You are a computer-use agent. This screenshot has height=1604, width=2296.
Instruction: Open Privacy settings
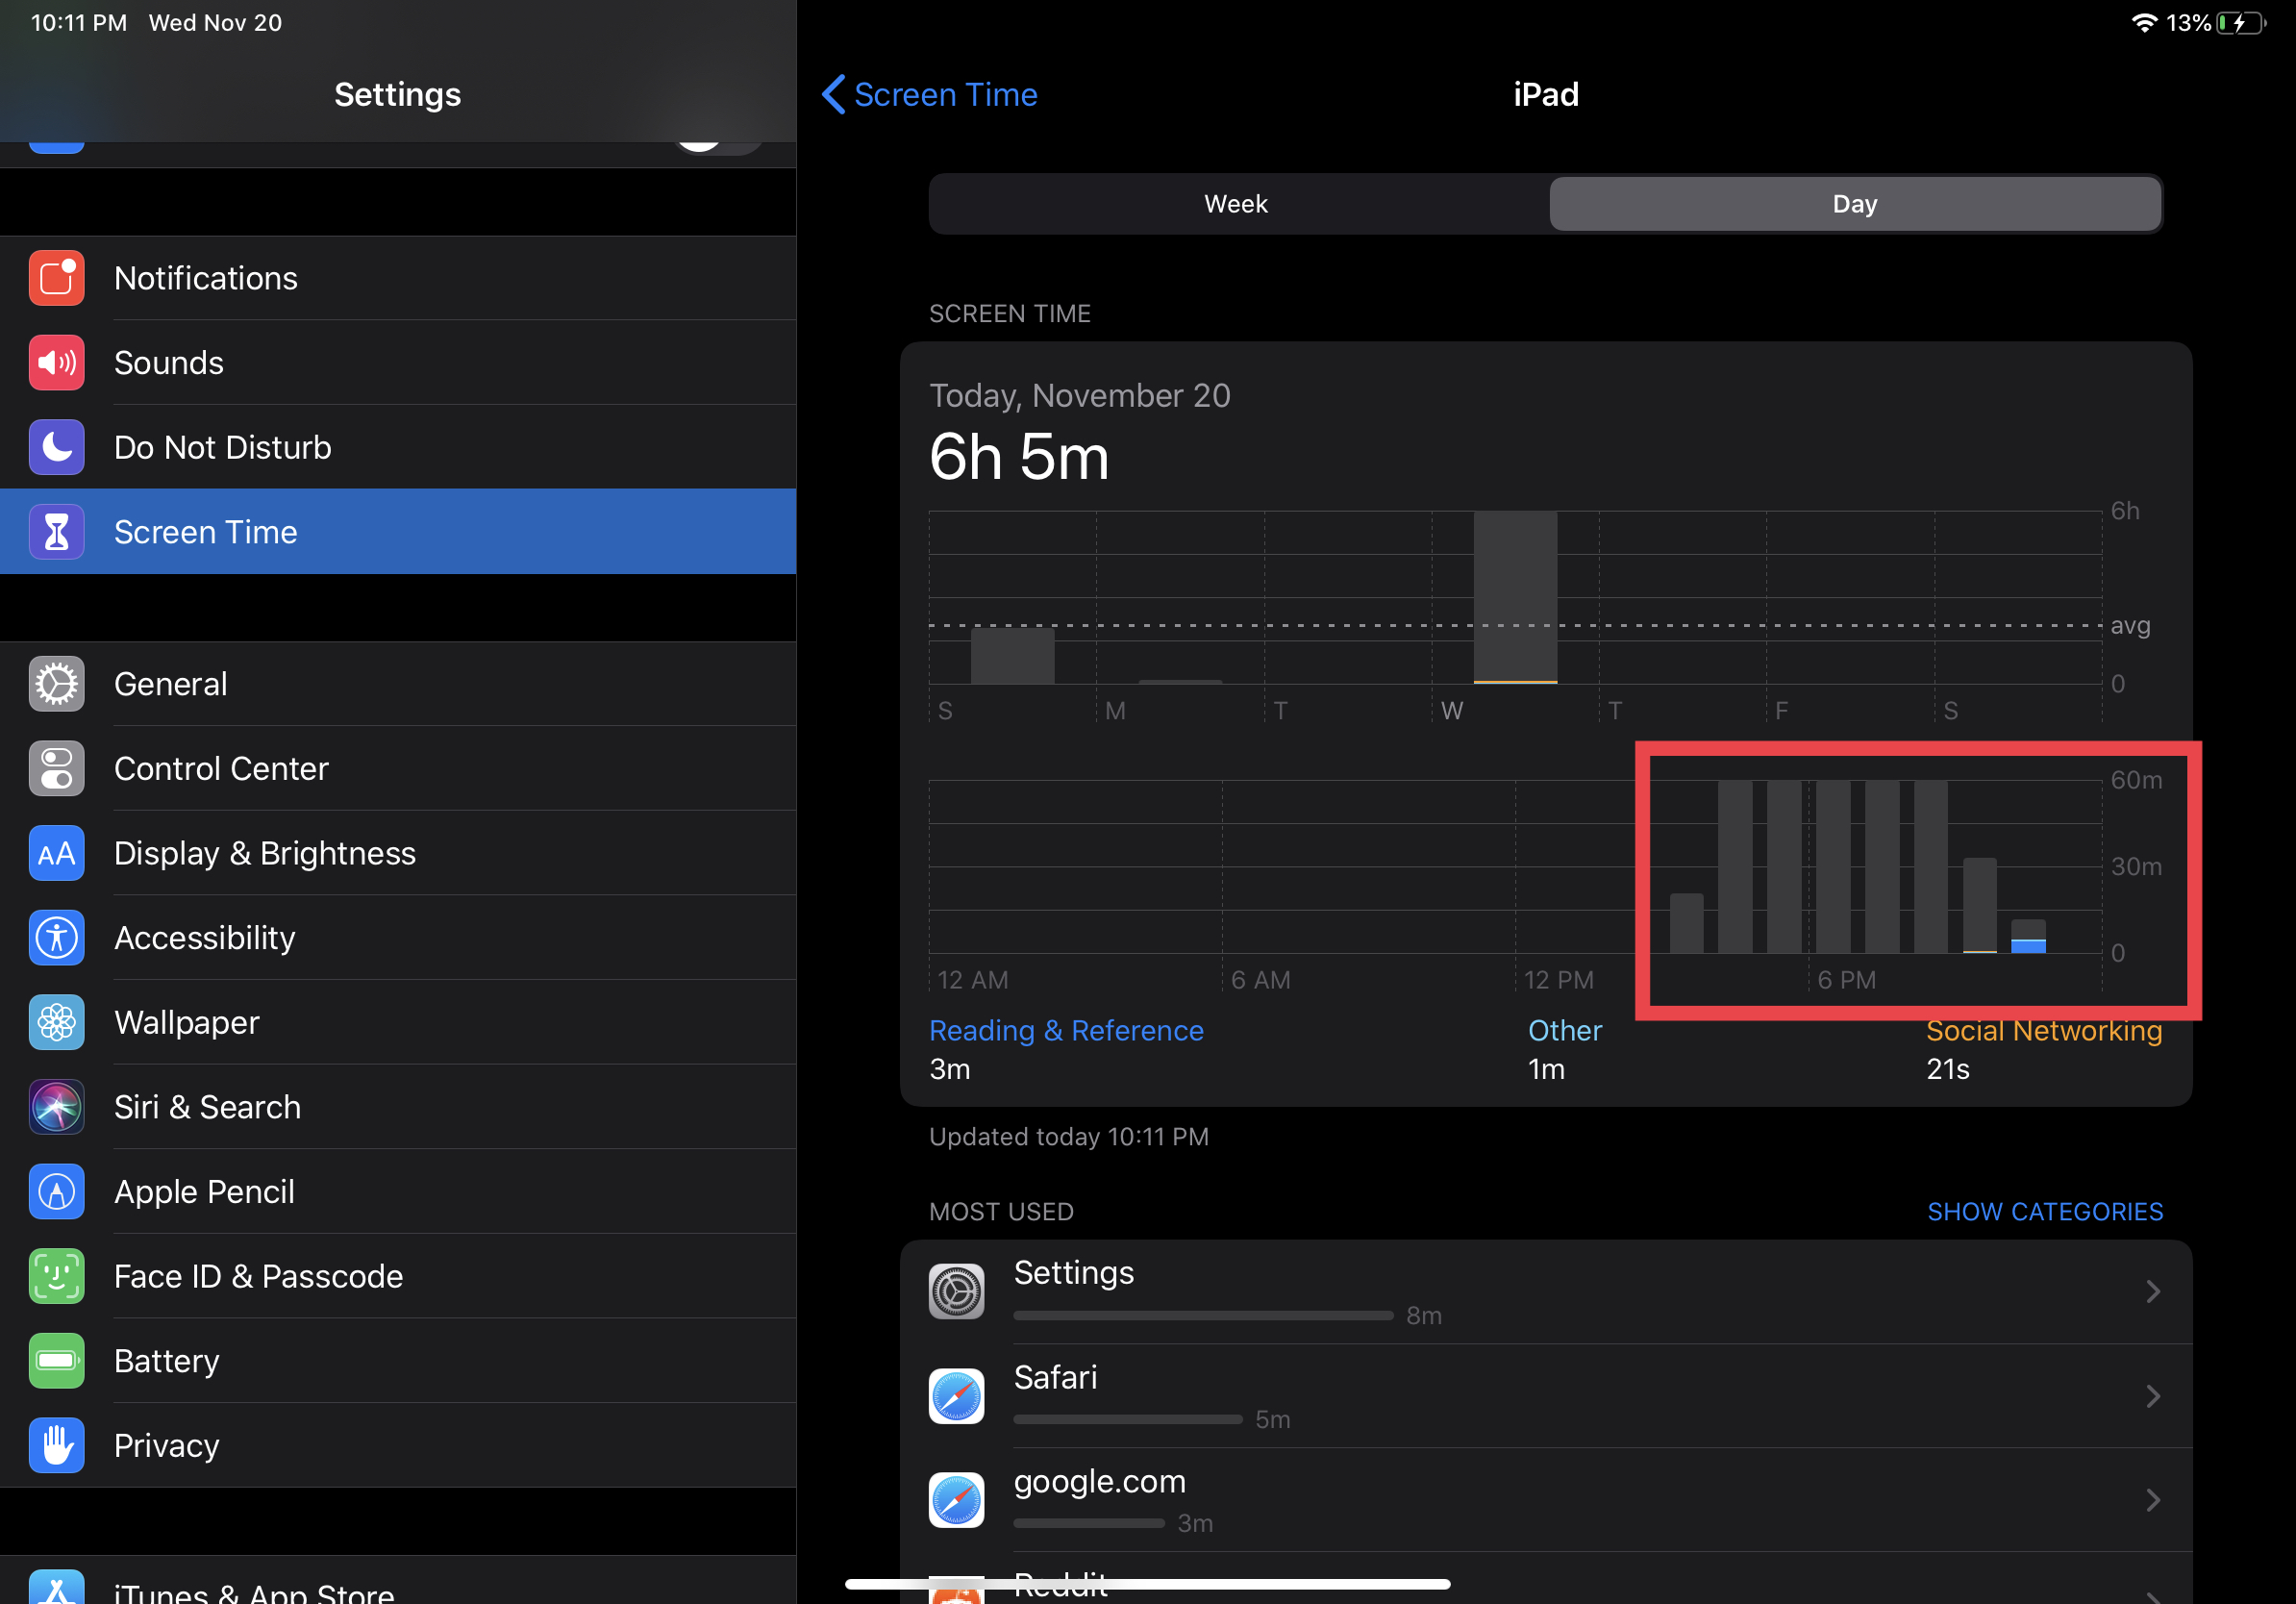coord(398,1445)
